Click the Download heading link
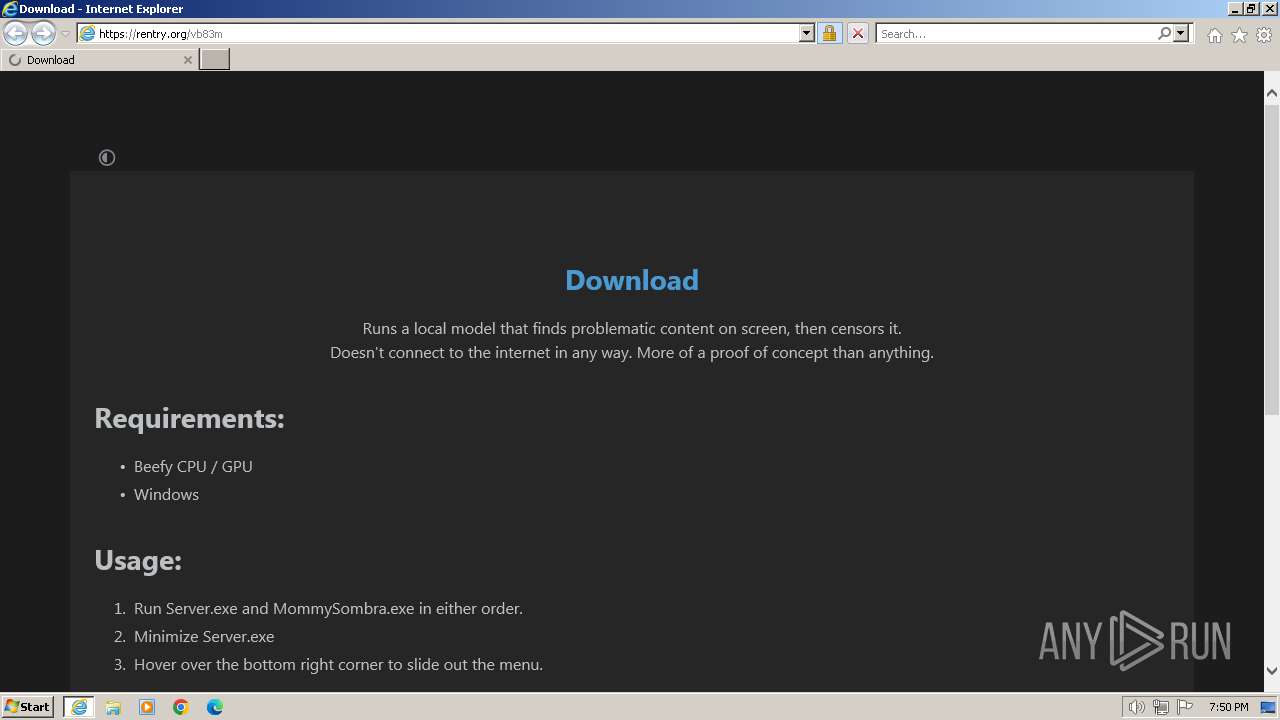 pos(632,280)
